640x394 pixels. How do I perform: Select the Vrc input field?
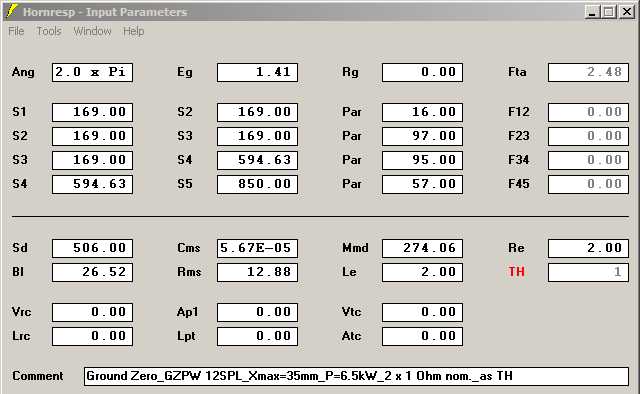pyautogui.click(x=92, y=312)
